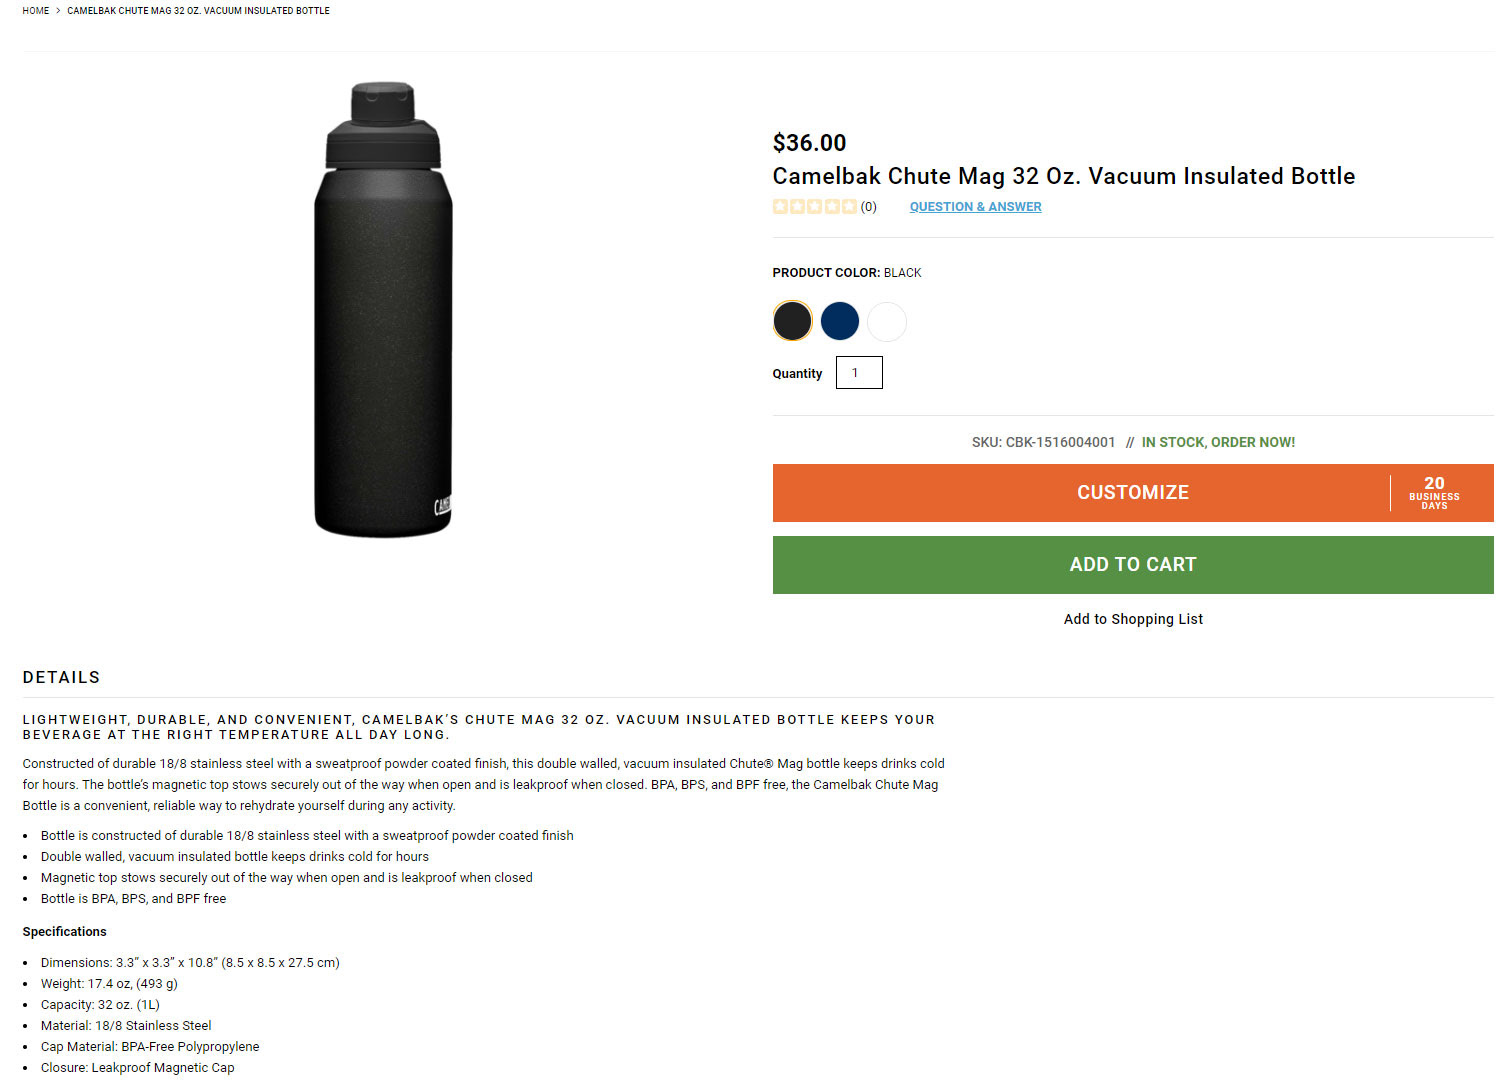
Task: Focus the Quantity input field
Action: point(859,373)
